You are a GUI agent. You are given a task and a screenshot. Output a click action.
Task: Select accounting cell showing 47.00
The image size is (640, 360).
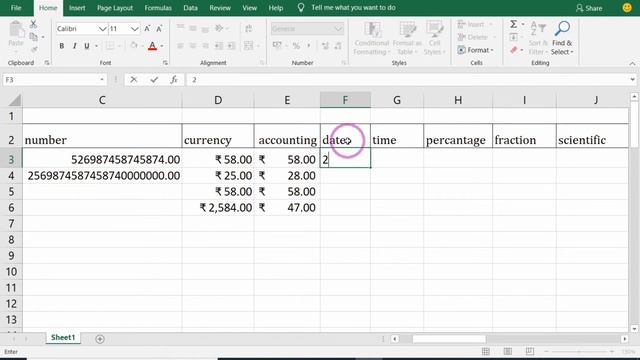(x=287, y=208)
